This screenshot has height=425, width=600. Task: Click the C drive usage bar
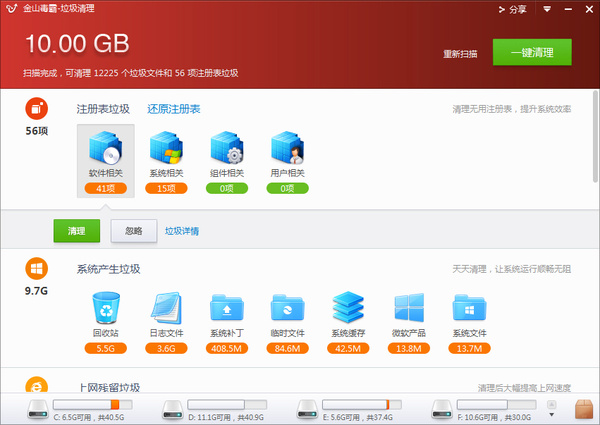(93, 404)
